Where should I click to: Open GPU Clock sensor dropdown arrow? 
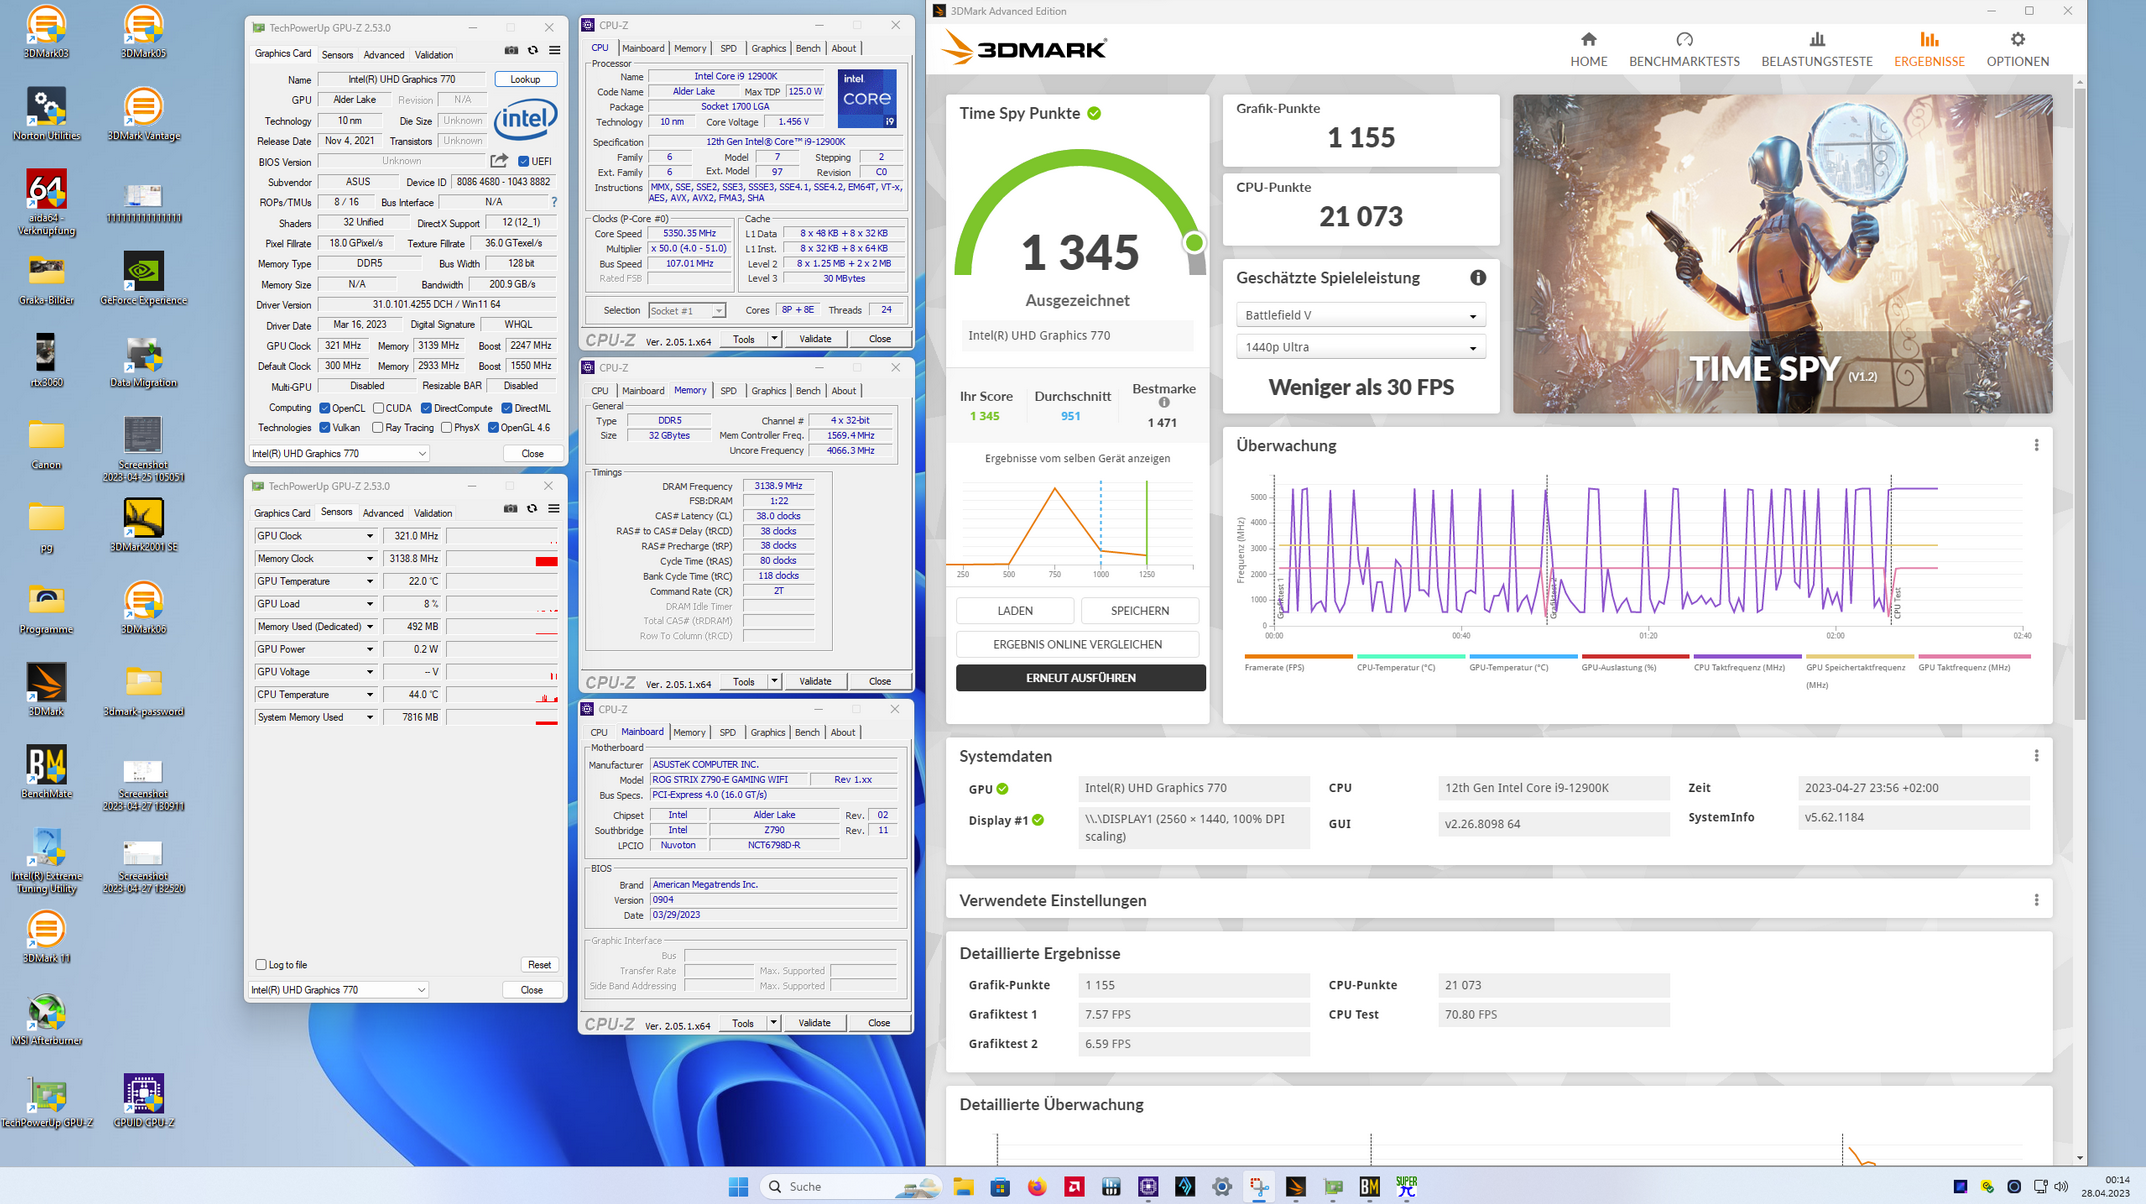coord(369,536)
